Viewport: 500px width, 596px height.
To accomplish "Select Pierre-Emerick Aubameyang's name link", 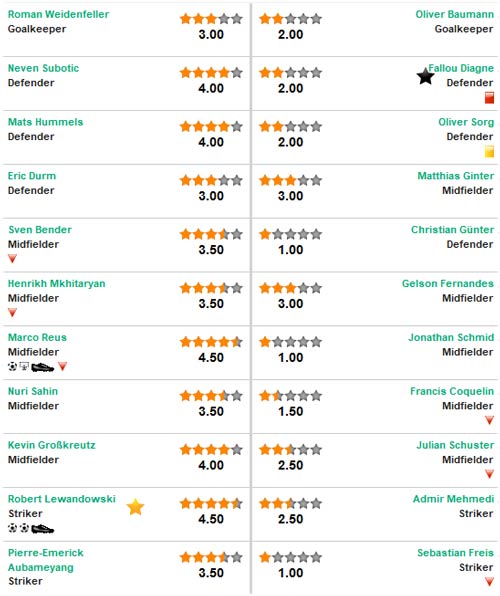I will click(x=46, y=560).
